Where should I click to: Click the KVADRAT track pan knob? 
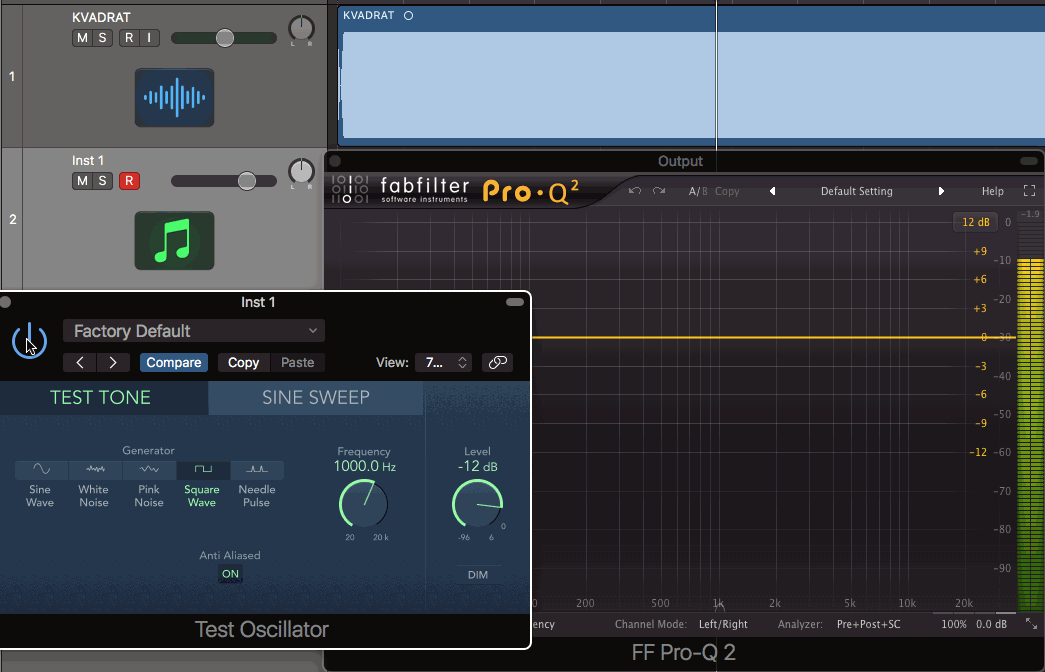click(301, 29)
